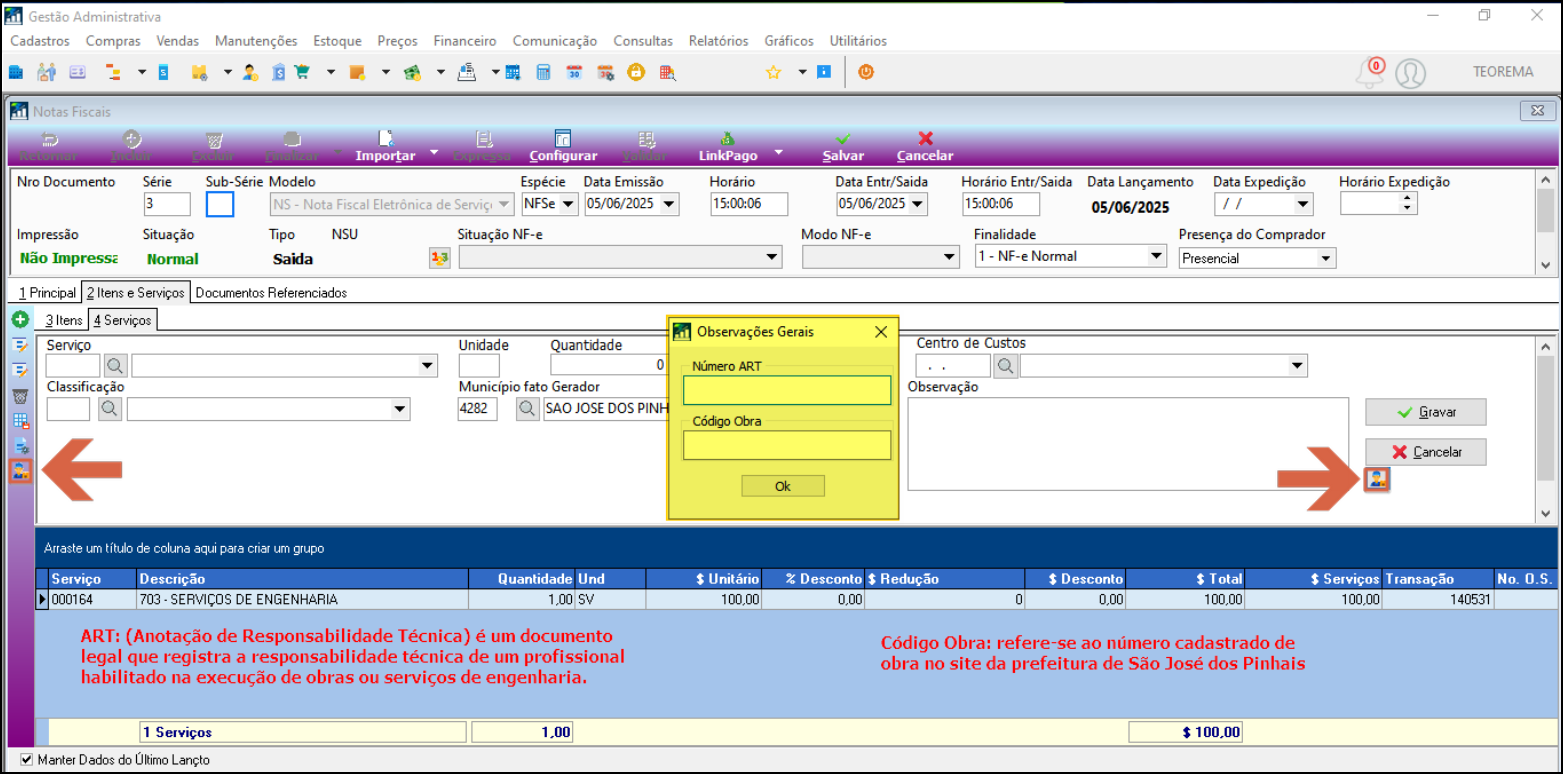Click the Número ART input field
The height and width of the screenshot is (774, 1563).
(x=787, y=390)
